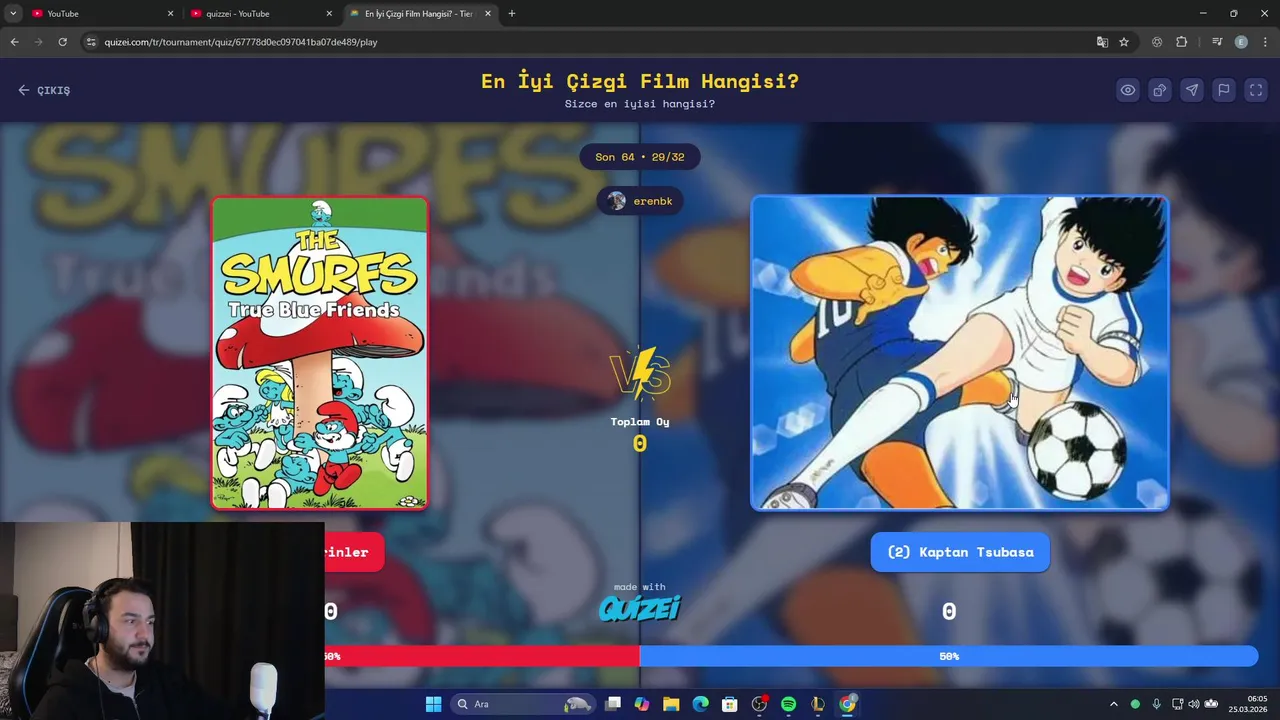Go back to previous page
Image resolution: width=1280 pixels, height=720 pixels.
(x=14, y=42)
